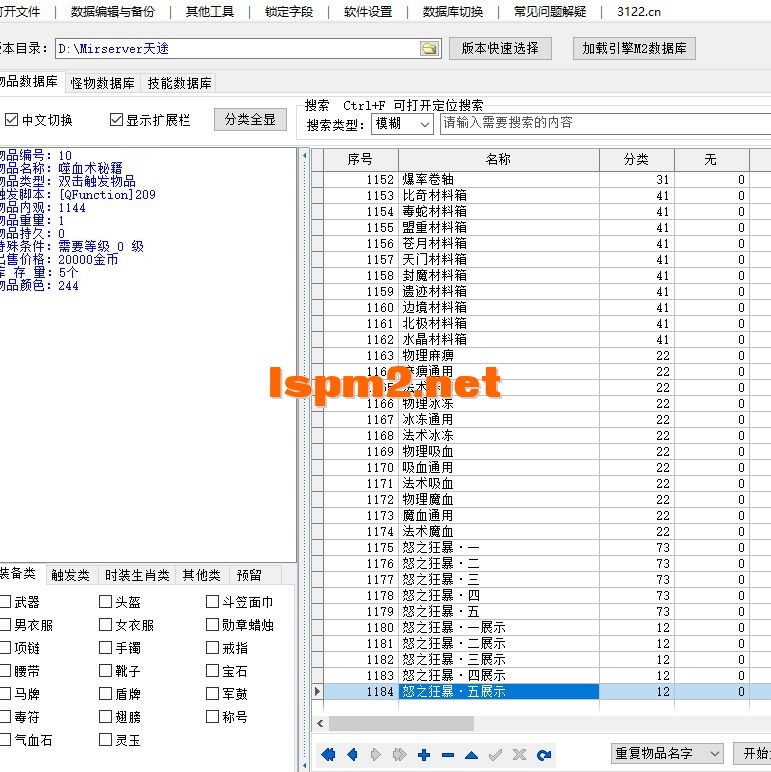
Task: Post edit with checkmark icon
Action: tap(495, 754)
